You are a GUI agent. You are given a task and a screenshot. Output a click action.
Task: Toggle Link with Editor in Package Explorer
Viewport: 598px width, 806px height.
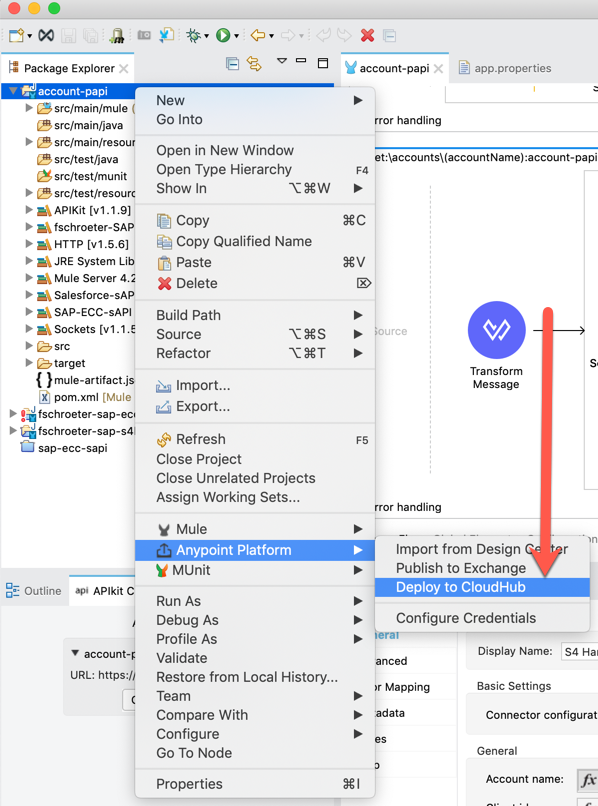click(254, 64)
